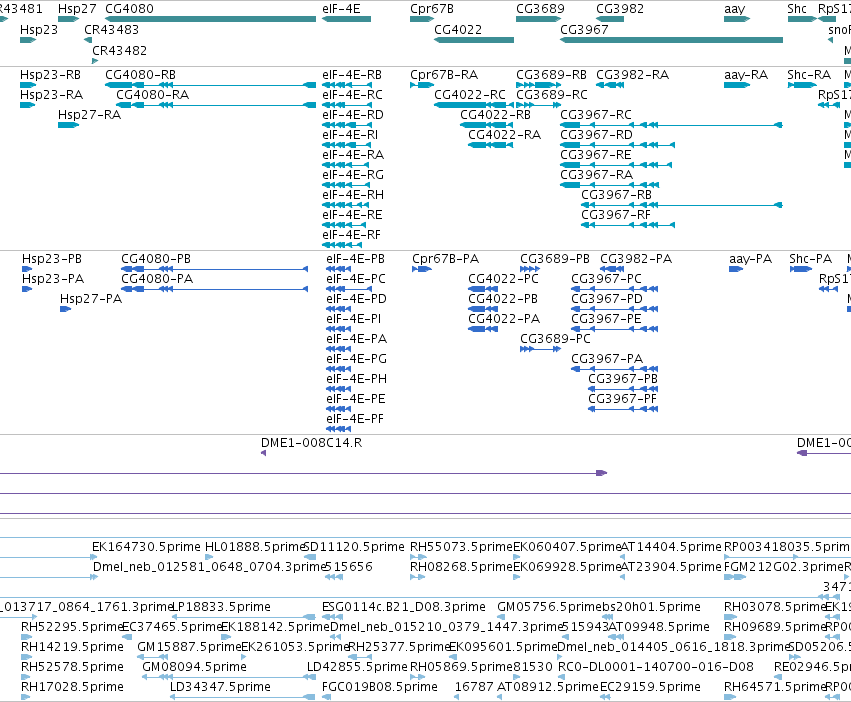Screen dimensions: 851x702
Task: Select protein CG3967-PA label
Action: [x=607, y=358]
